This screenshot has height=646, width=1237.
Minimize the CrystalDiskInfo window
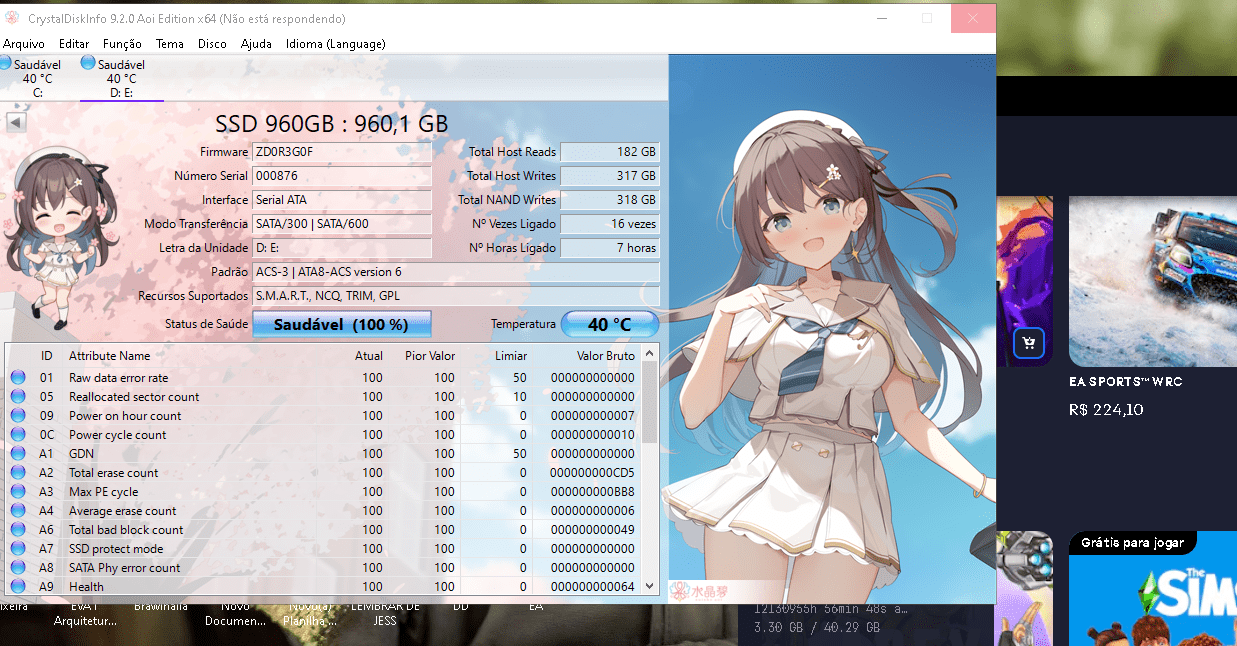point(882,18)
